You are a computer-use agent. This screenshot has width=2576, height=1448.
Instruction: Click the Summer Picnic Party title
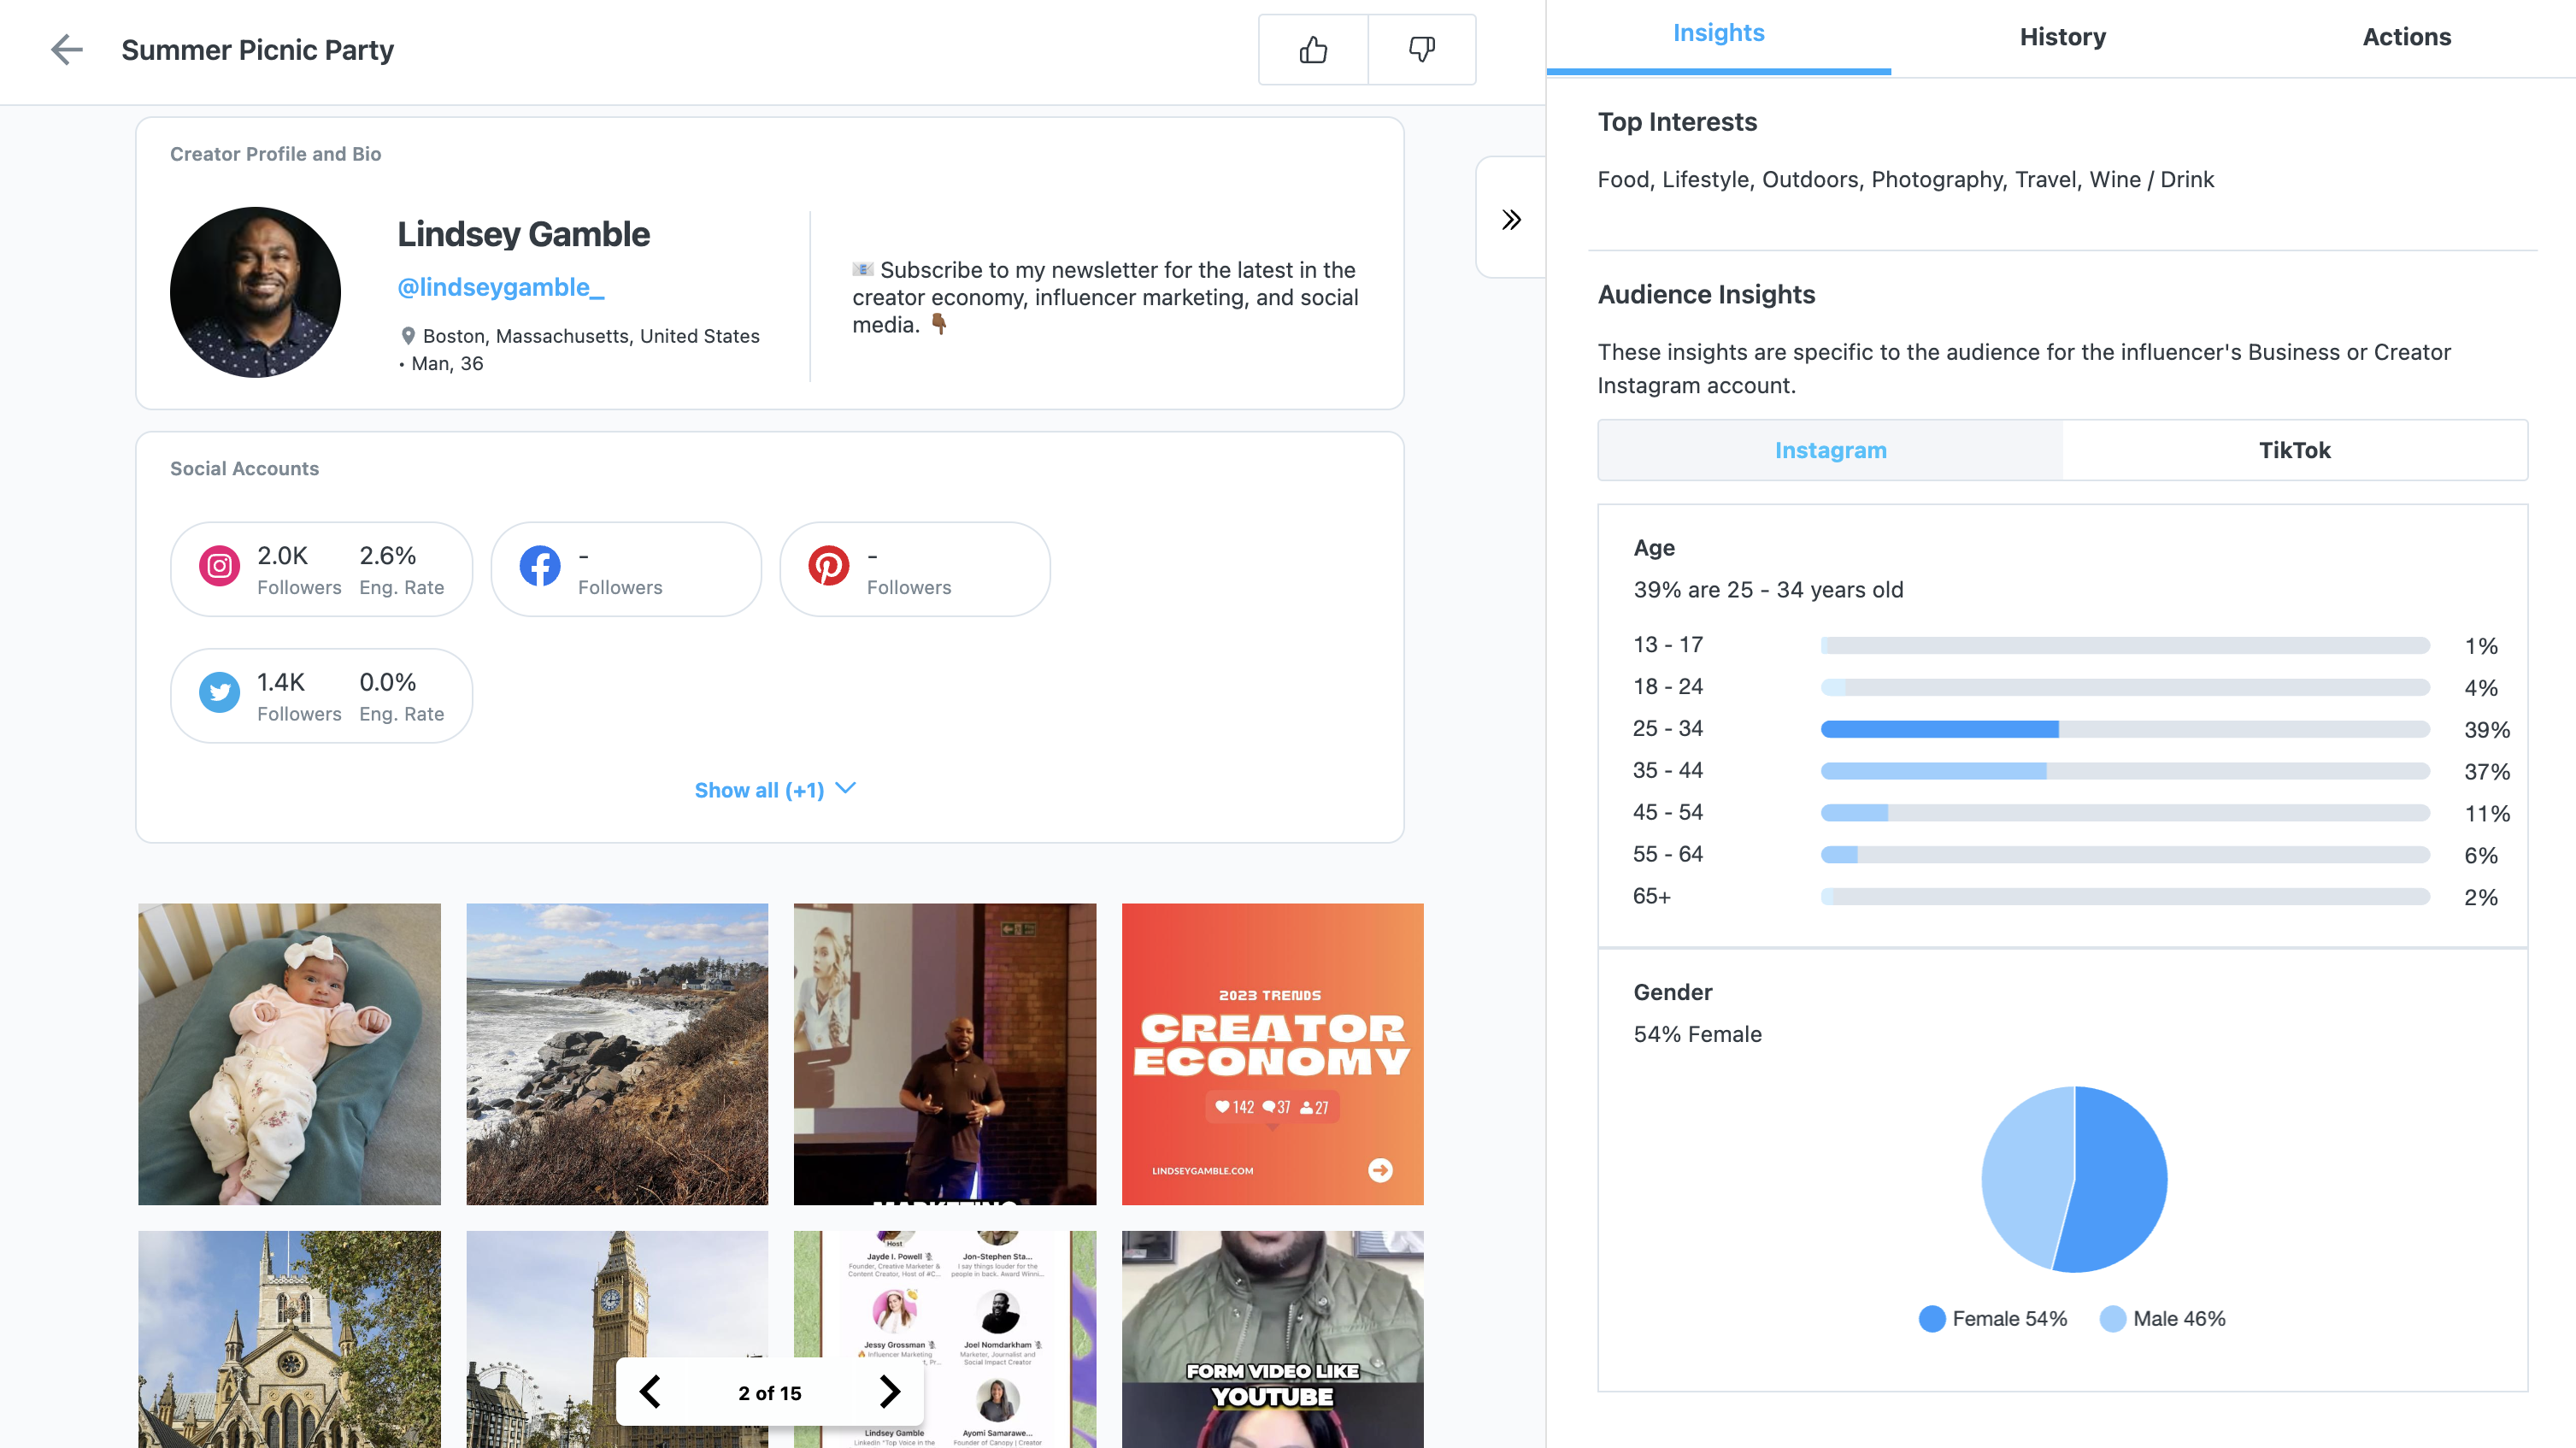coord(258,50)
